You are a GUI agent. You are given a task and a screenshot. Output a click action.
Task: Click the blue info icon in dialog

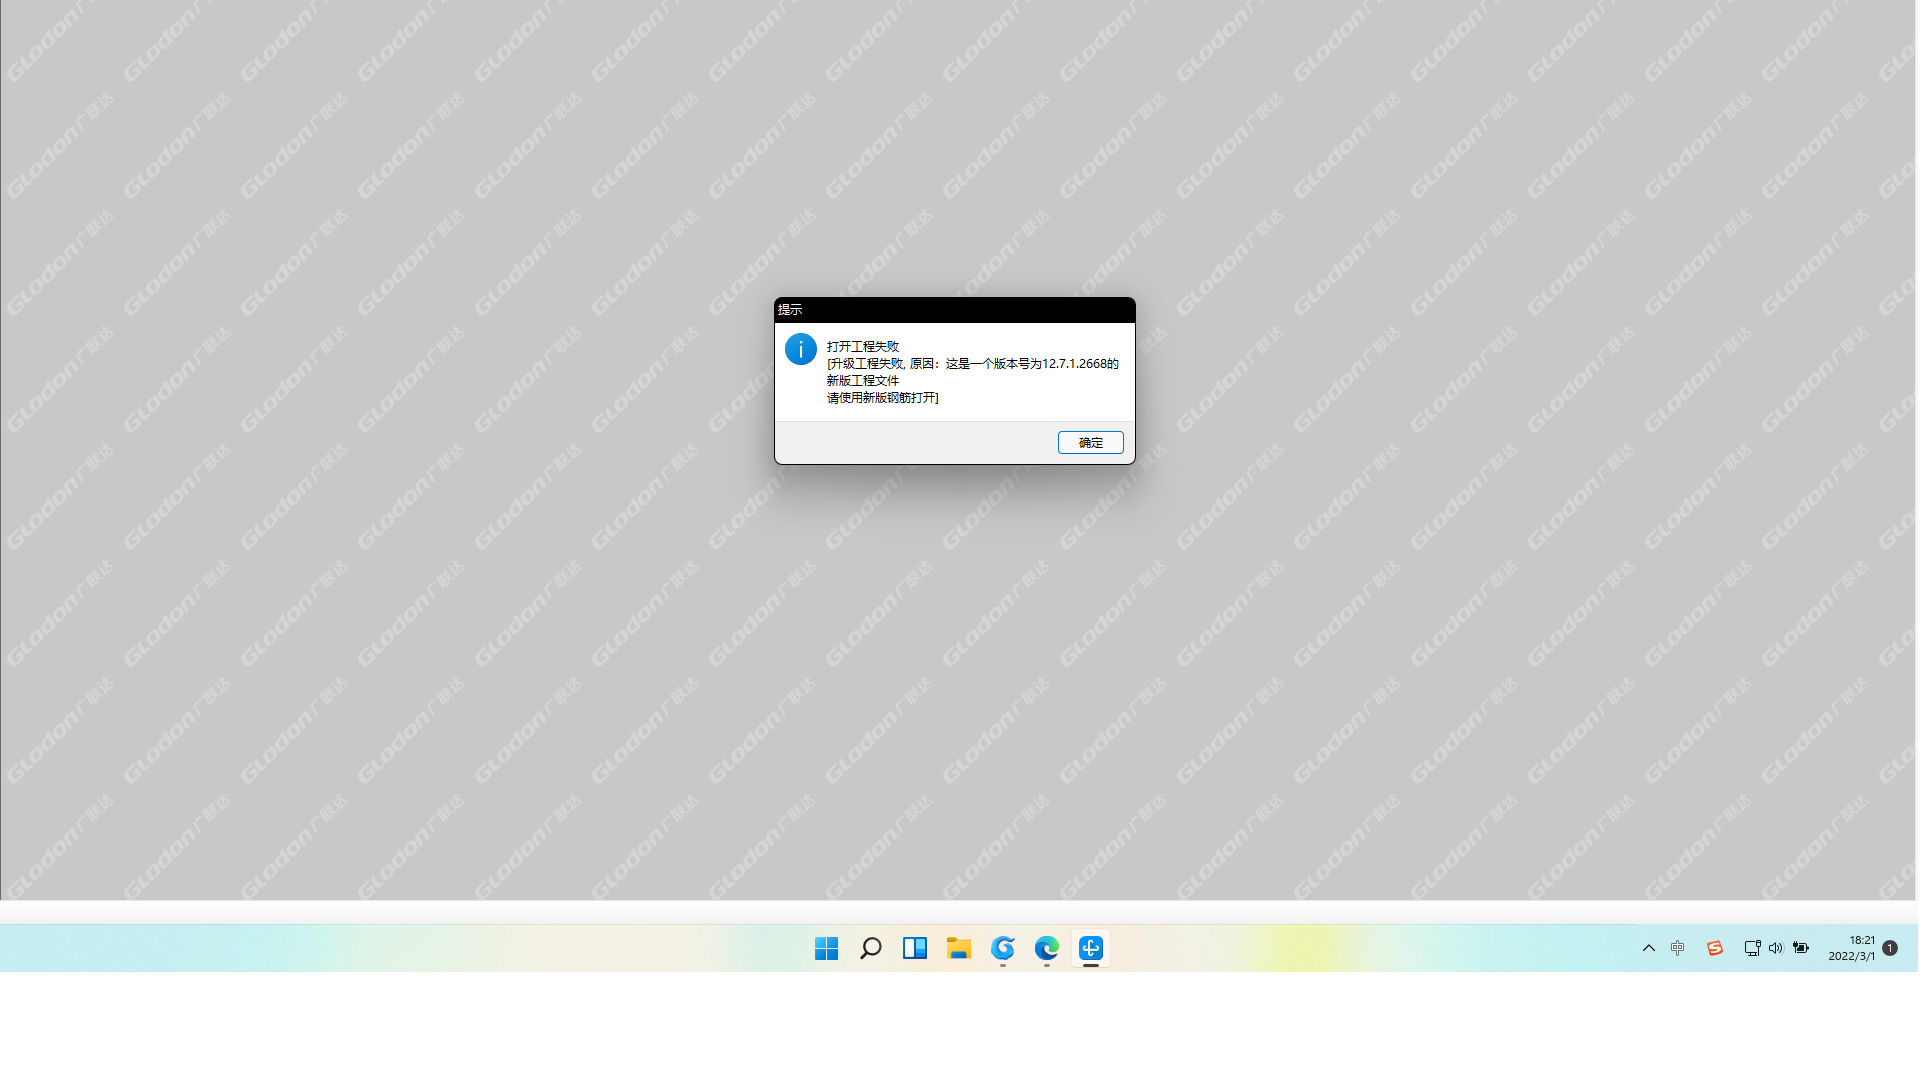(x=801, y=349)
